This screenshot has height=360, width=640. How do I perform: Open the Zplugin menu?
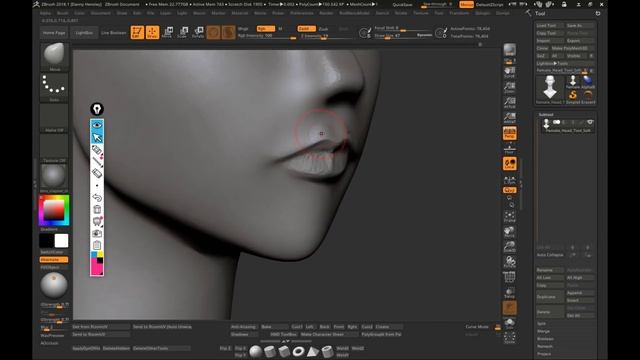tap(482, 13)
